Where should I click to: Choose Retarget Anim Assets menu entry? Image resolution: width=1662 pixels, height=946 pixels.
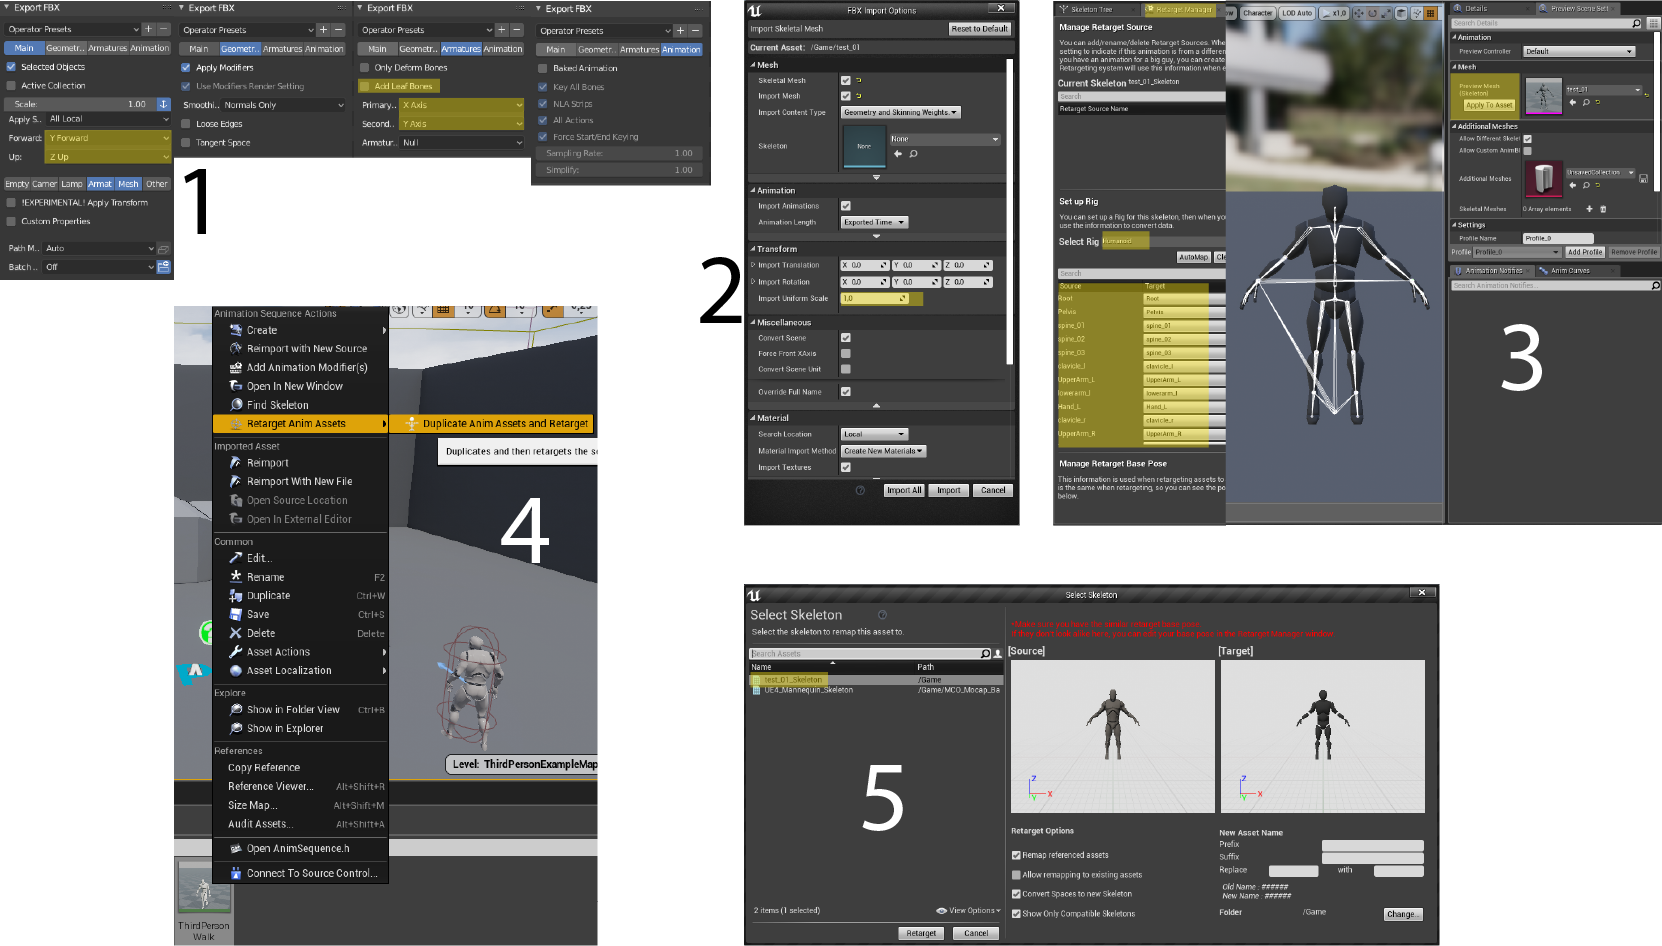pyautogui.click(x=300, y=424)
